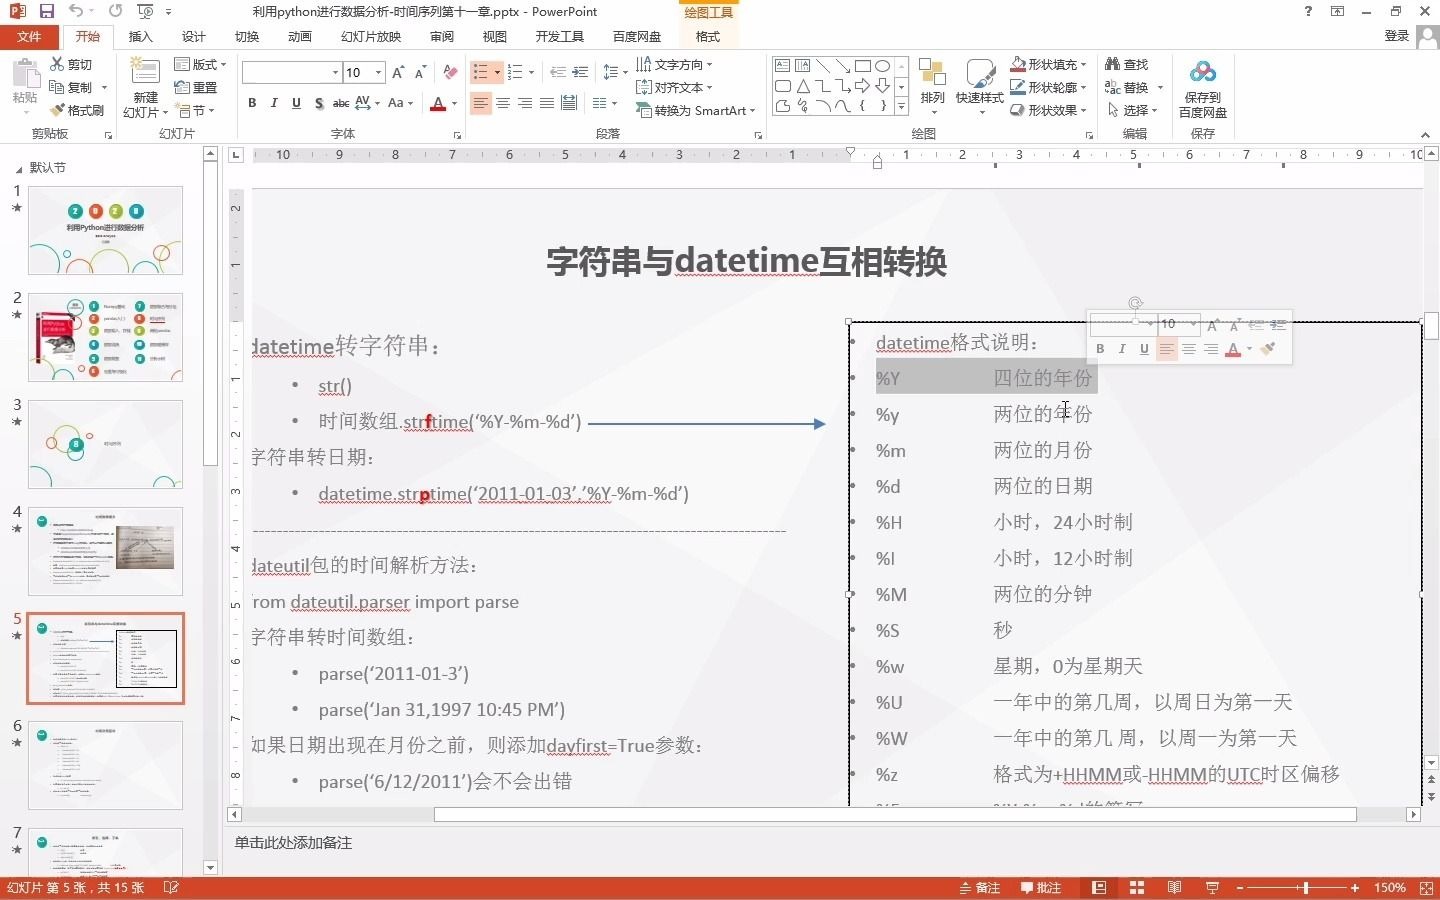
Task: Right align text in ribbon paragraph group
Action: click(525, 103)
